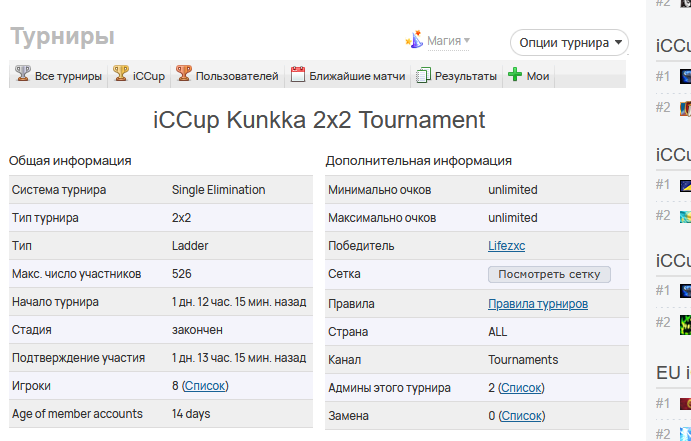Click the Турниры page heading
The height and width of the screenshot is (441, 691).
pyautogui.click(x=62, y=37)
